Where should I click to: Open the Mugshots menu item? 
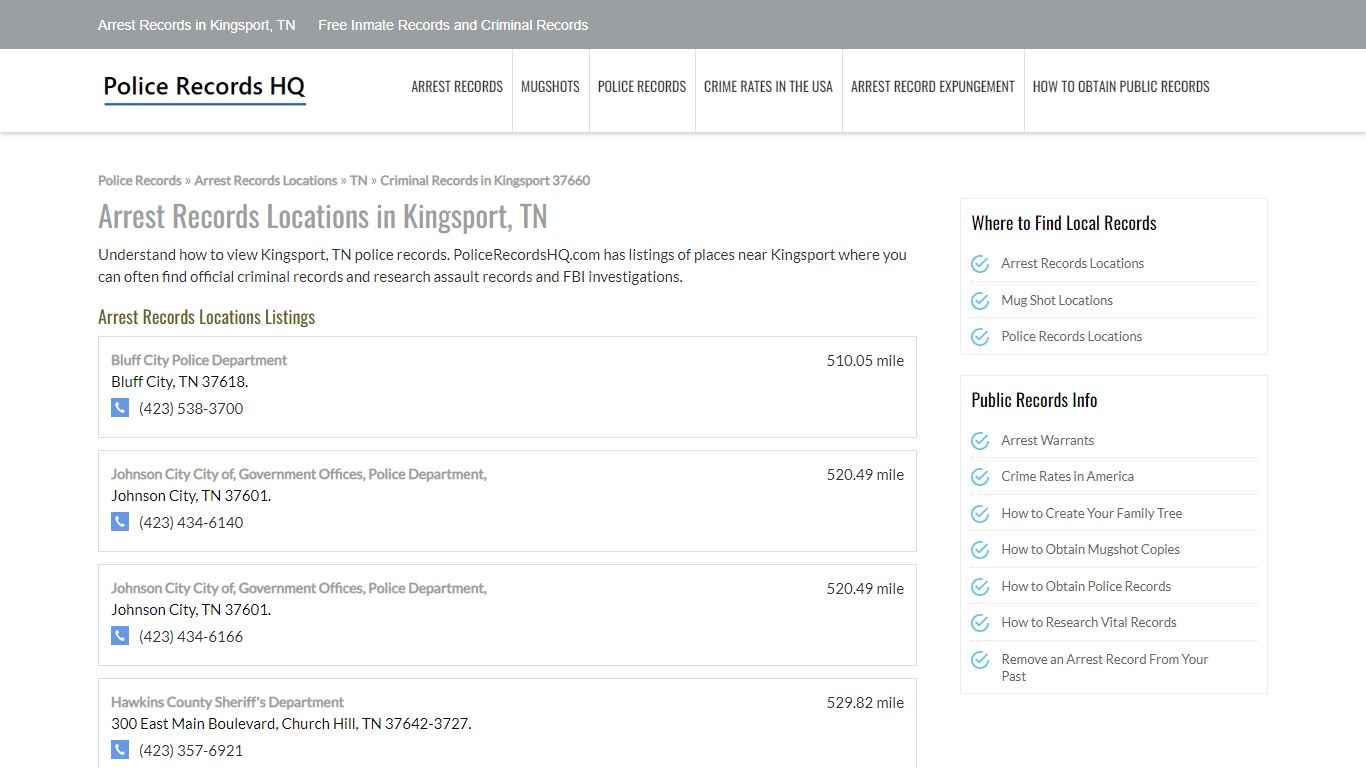(x=550, y=87)
